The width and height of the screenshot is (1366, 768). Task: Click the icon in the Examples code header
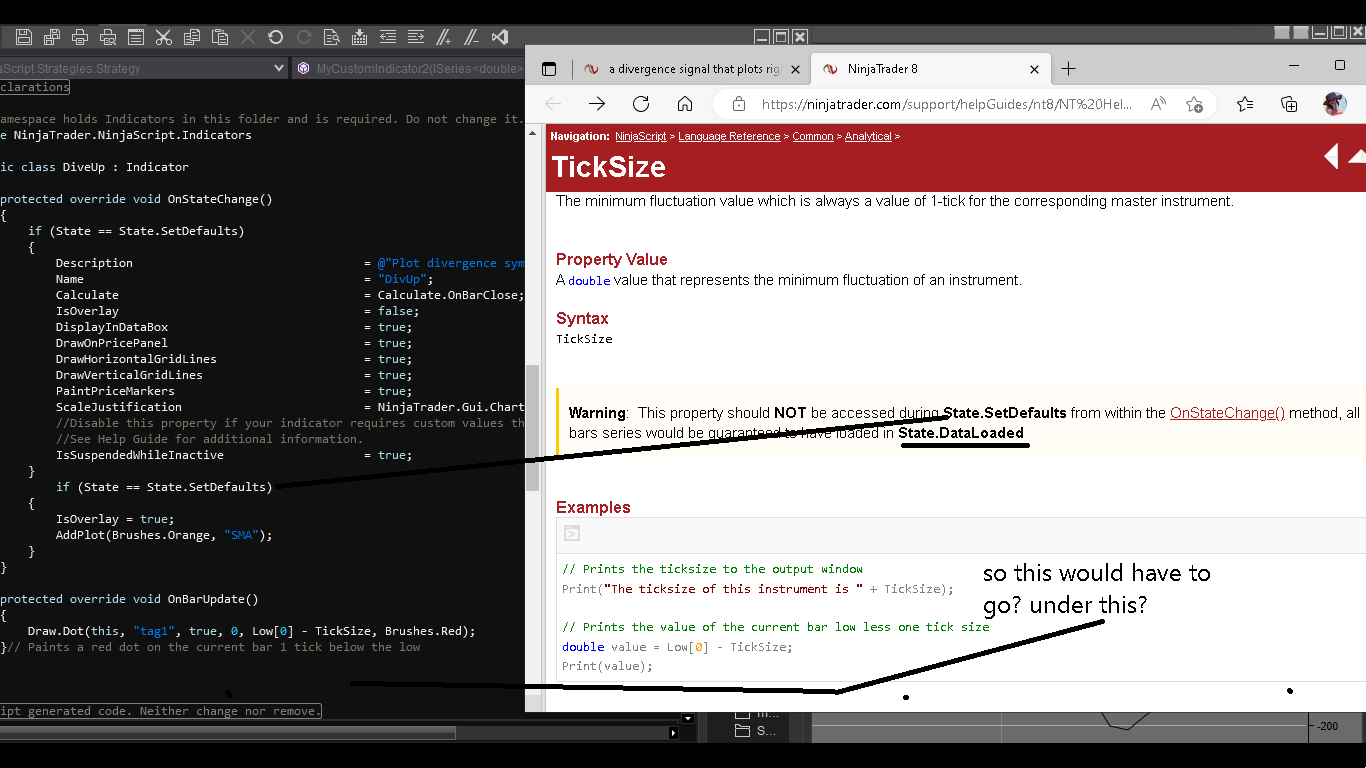click(572, 533)
